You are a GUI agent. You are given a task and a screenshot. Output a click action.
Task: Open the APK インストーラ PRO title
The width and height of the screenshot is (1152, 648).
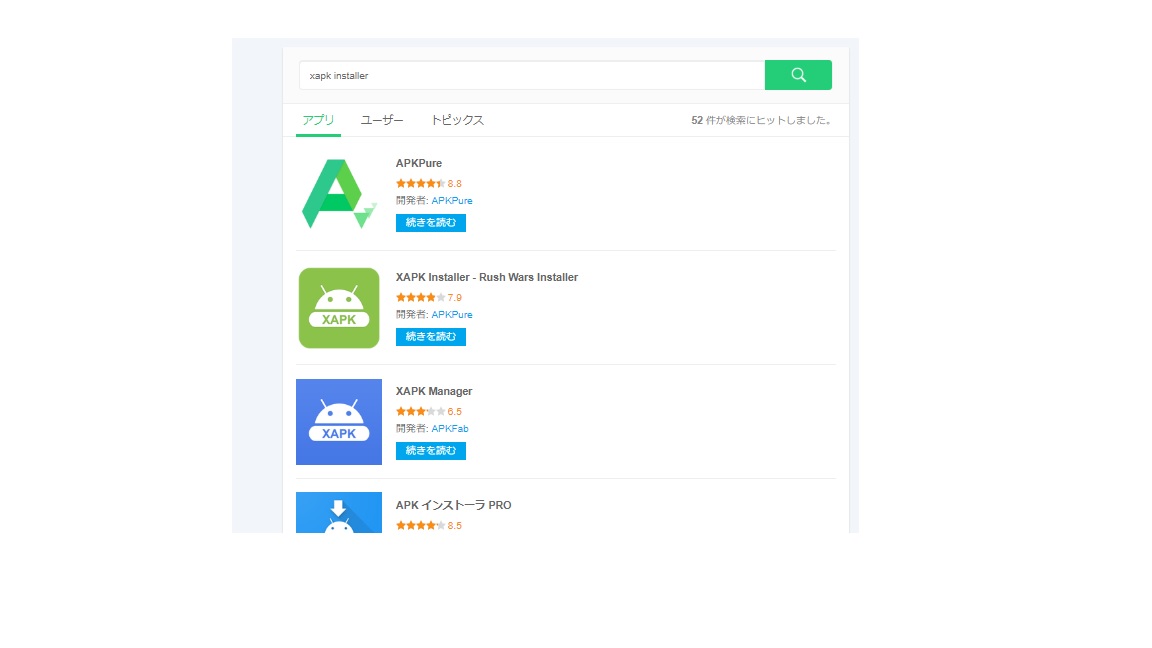pos(453,505)
